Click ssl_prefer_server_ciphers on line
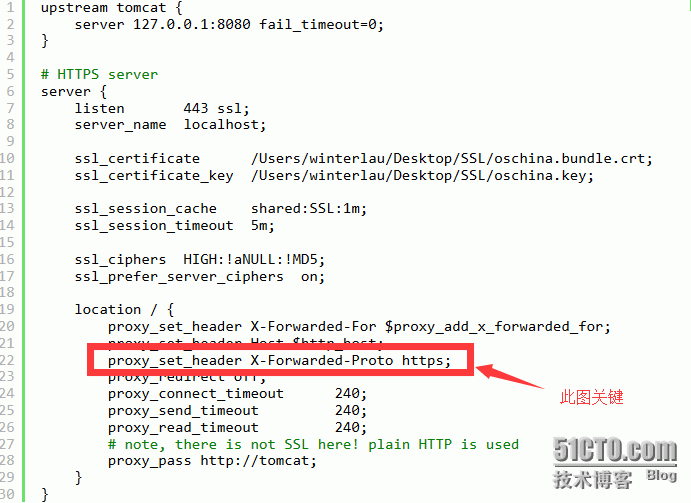The image size is (691, 503). [x=199, y=277]
